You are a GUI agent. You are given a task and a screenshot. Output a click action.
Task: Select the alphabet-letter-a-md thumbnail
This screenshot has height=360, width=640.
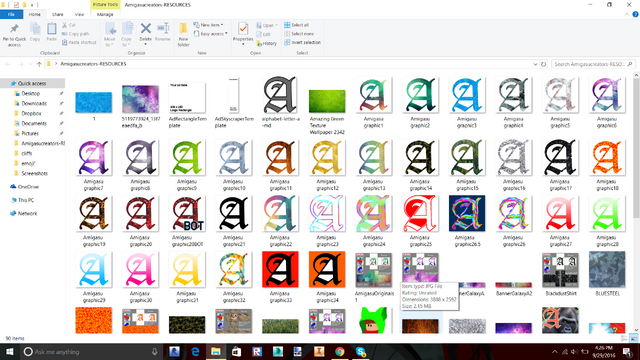click(280, 95)
